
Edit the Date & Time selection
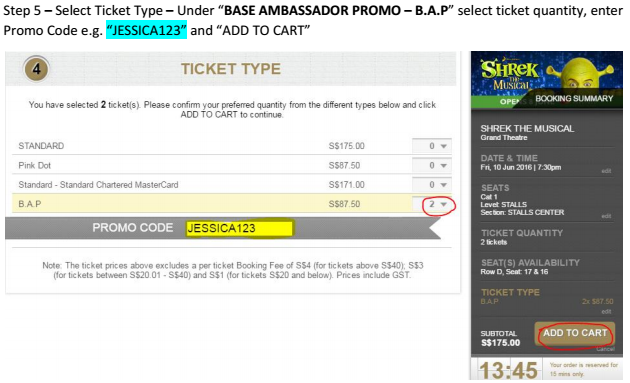(606, 171)
